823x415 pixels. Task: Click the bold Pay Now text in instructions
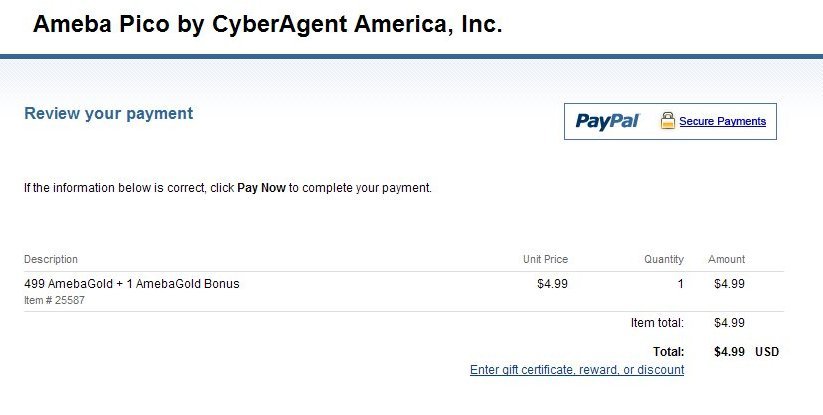(261, 188)
